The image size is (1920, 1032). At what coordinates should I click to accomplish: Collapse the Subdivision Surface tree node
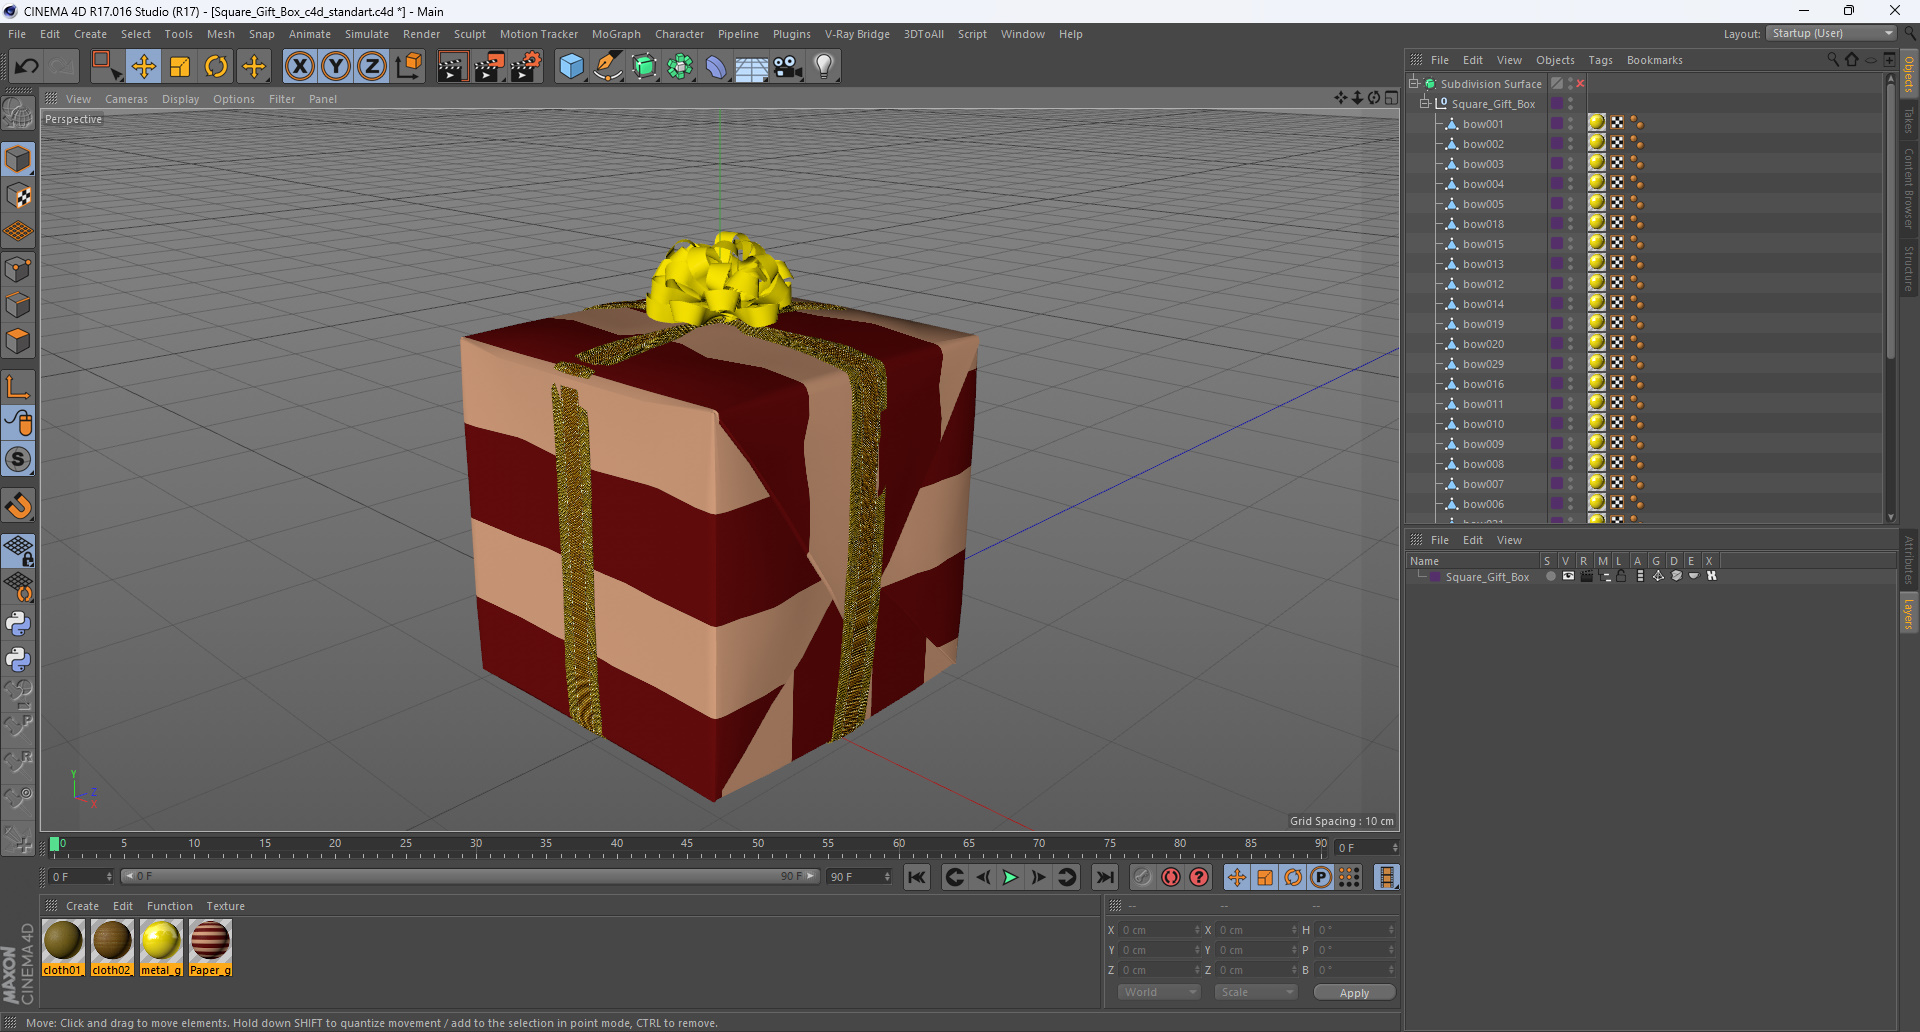1414,84
